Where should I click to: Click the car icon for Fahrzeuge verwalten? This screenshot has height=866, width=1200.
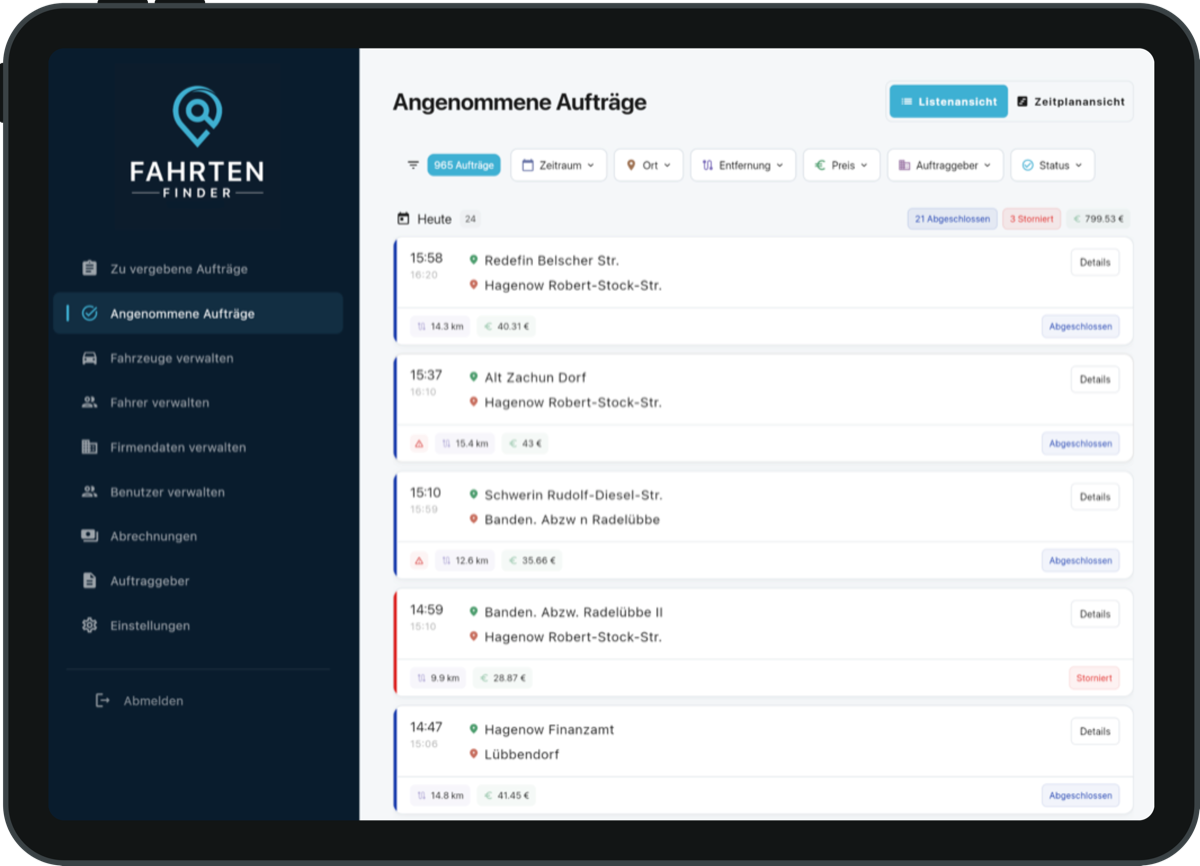tap(89, 358)
